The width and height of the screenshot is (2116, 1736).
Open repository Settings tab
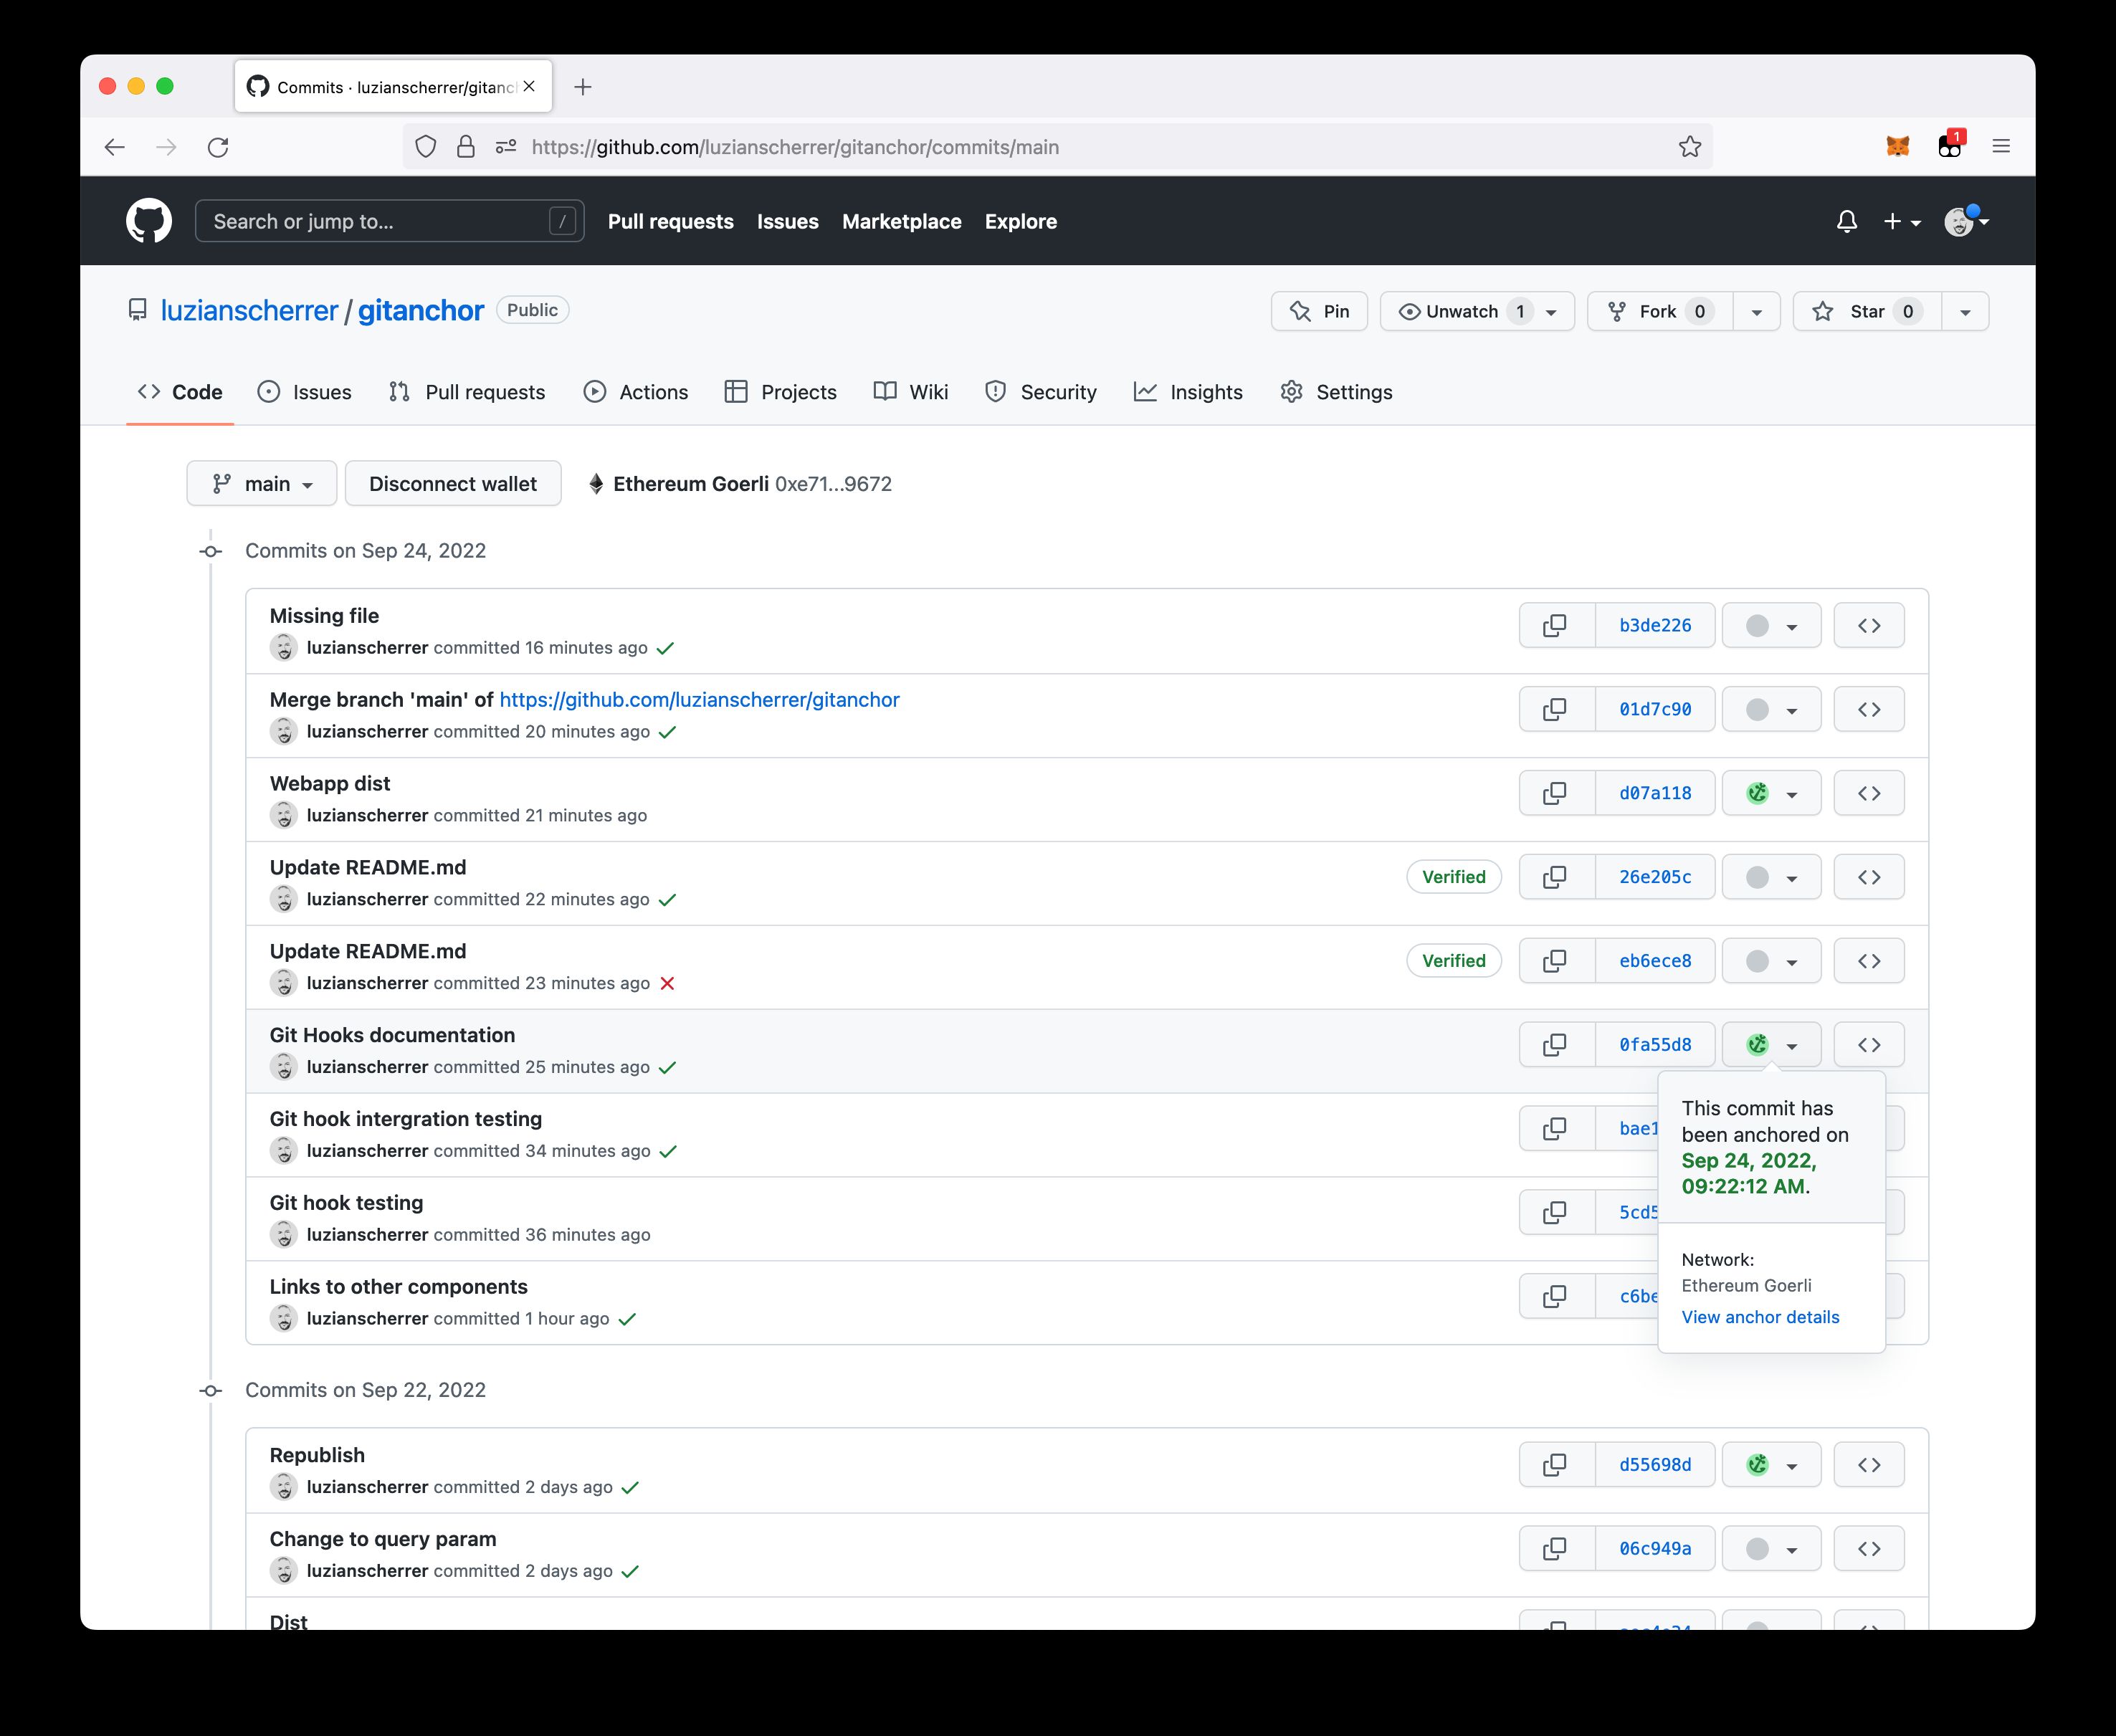pyautogui.click(x=1336, y=392)
